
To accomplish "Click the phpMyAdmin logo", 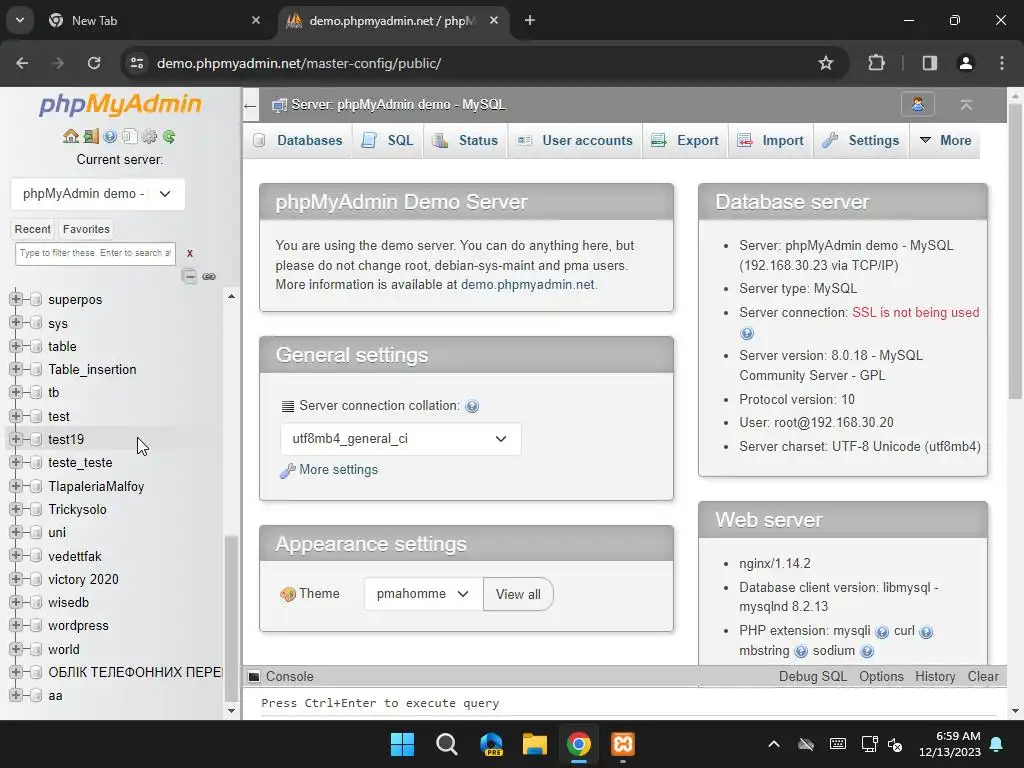I will [x=120, y=104].
